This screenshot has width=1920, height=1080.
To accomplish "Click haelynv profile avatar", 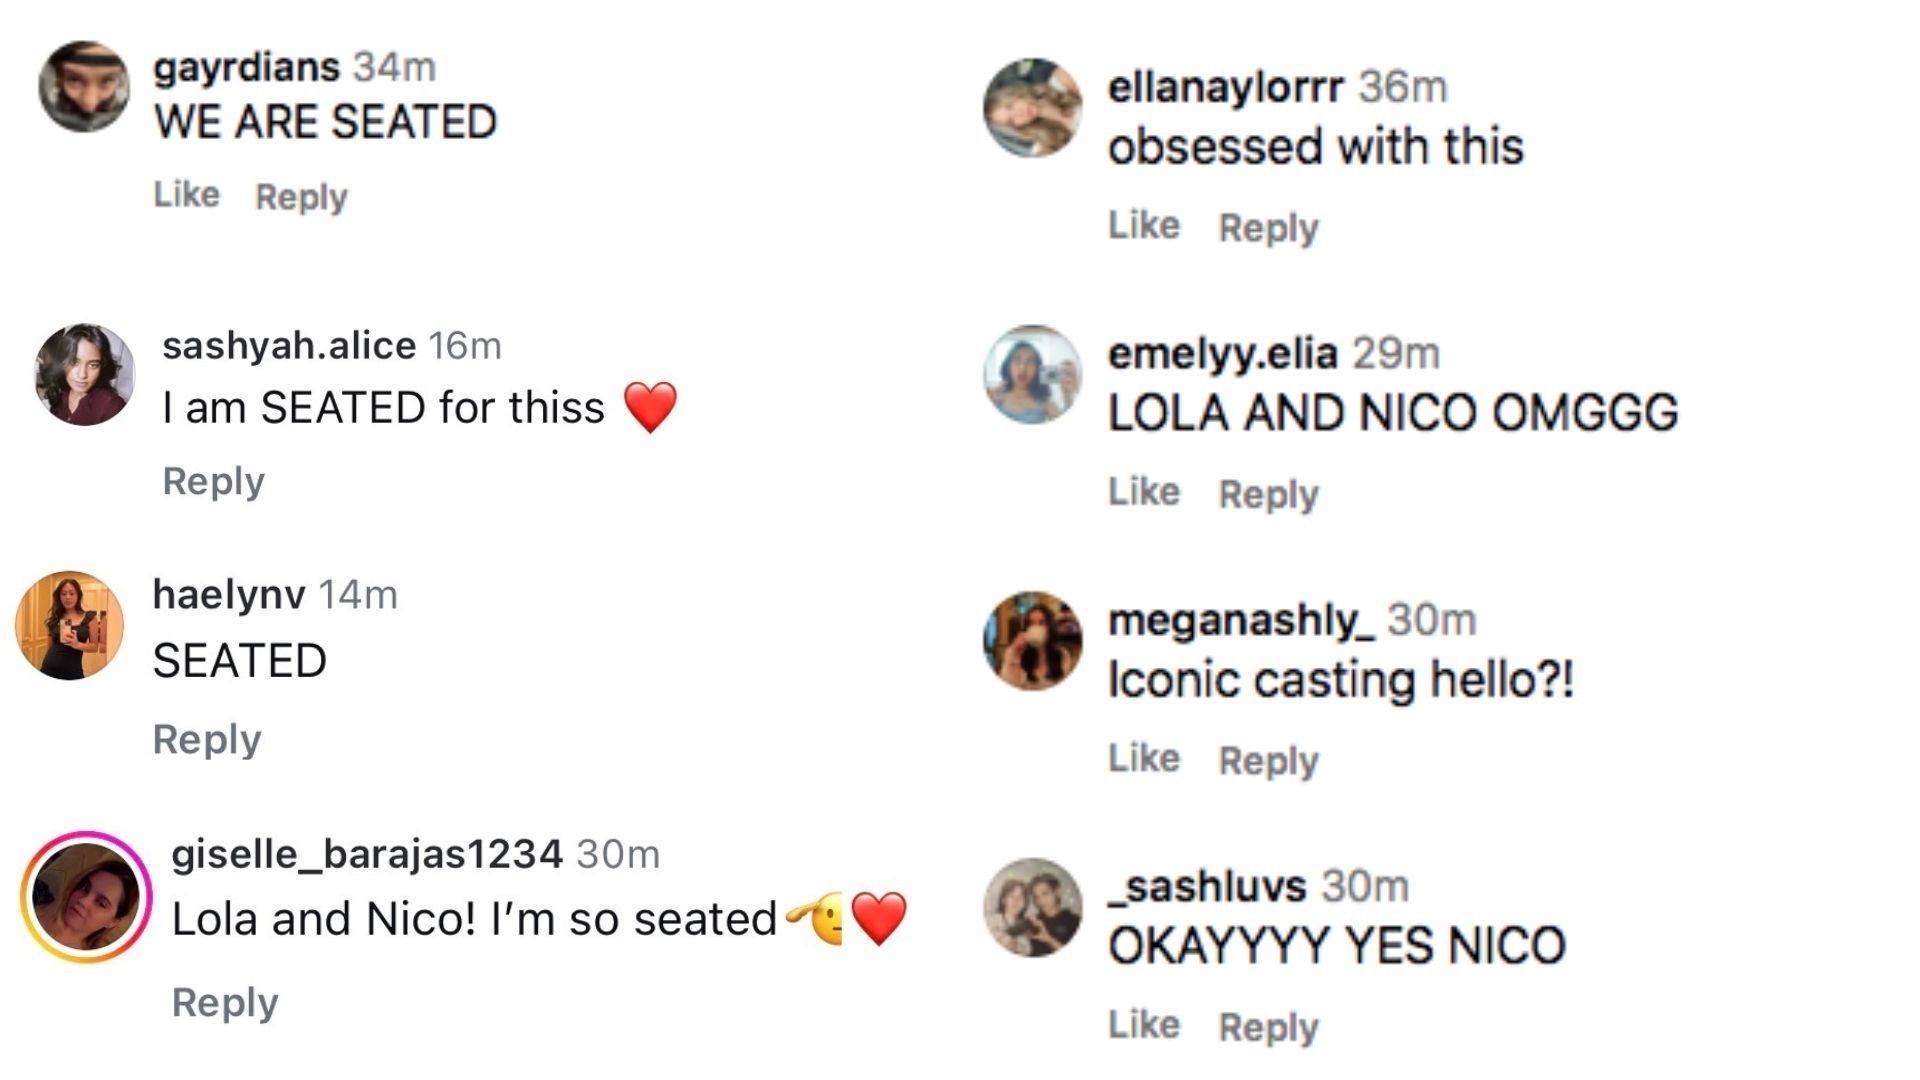I will [70, 626].
